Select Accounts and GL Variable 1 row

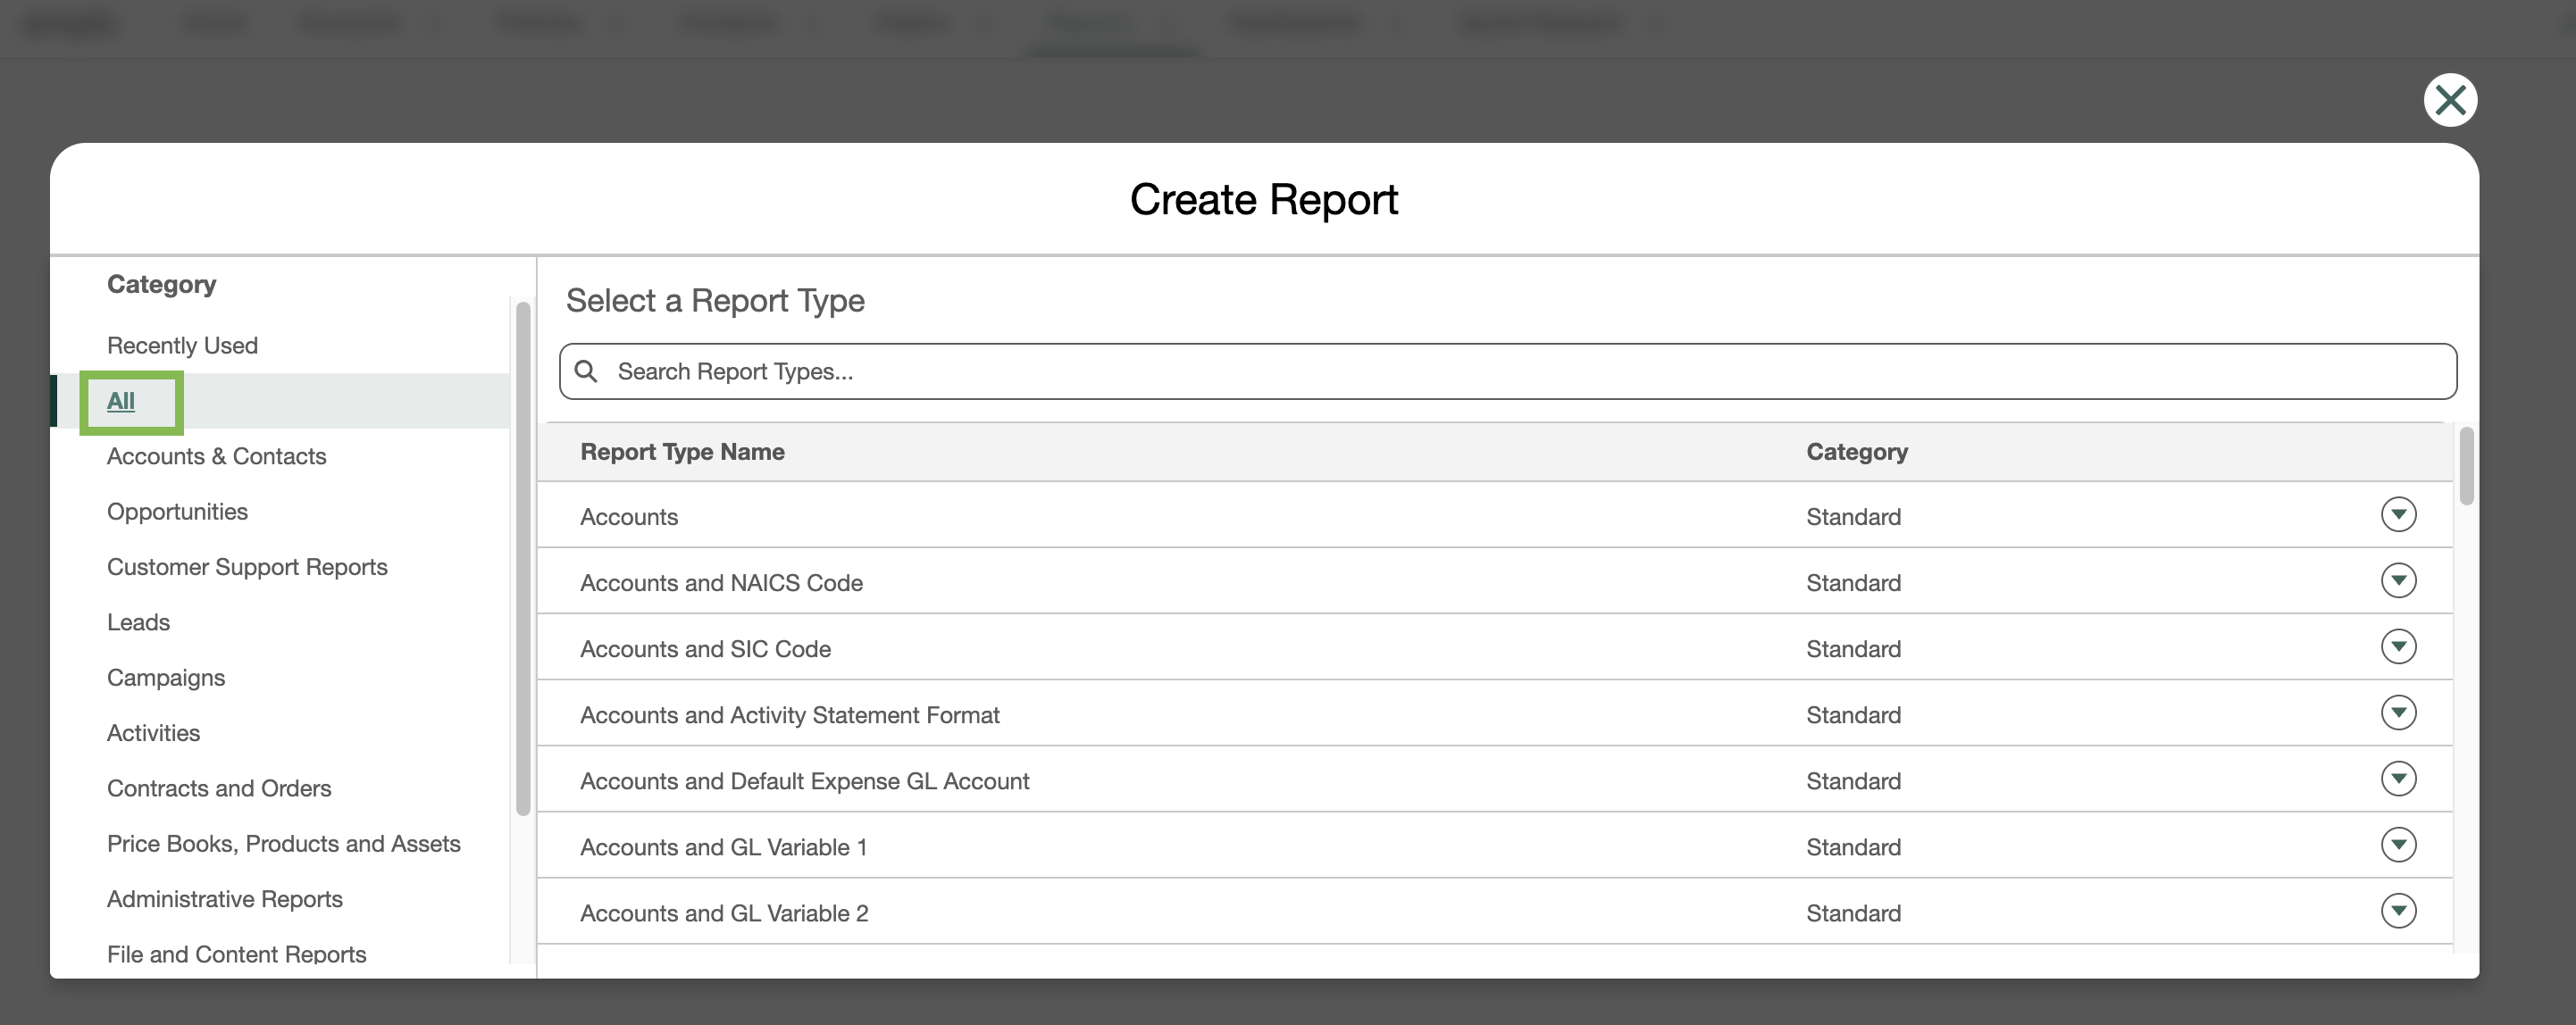(x=1495, y=846)
